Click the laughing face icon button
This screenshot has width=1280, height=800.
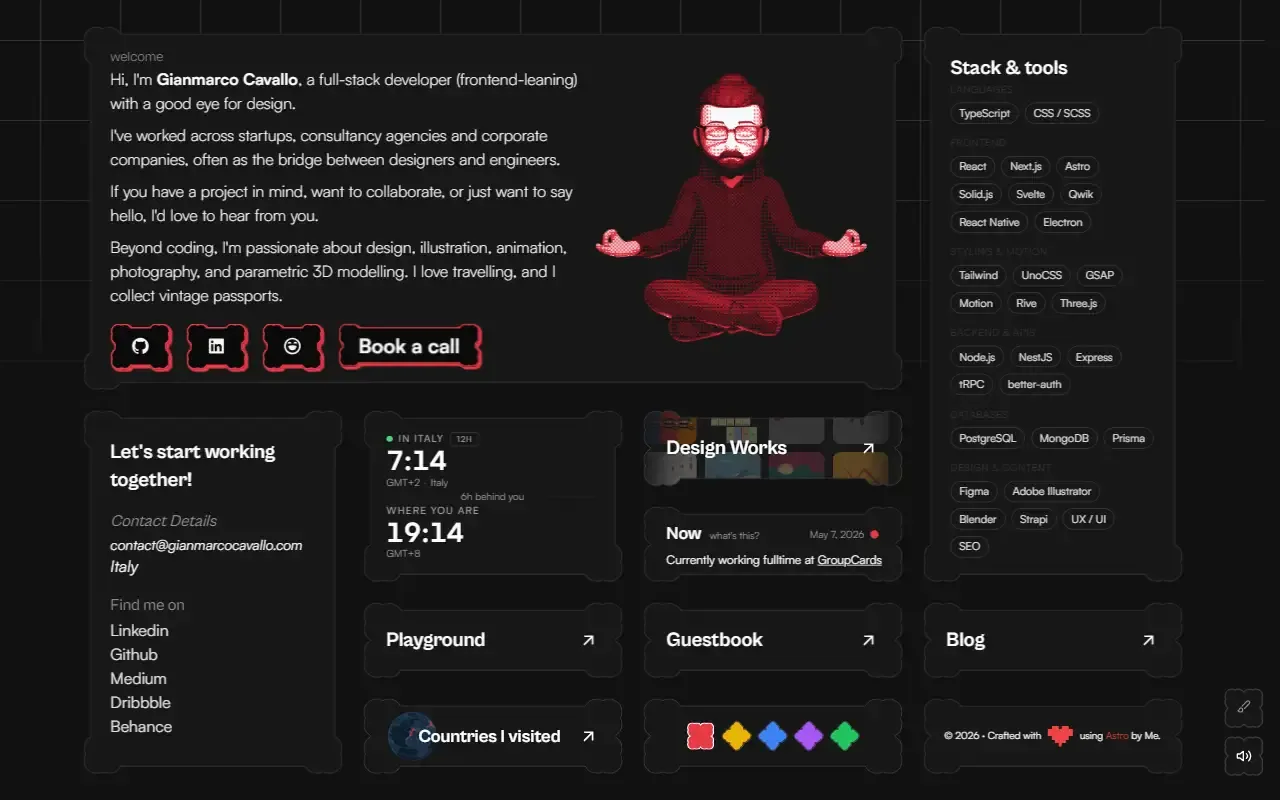coord(293,347)
